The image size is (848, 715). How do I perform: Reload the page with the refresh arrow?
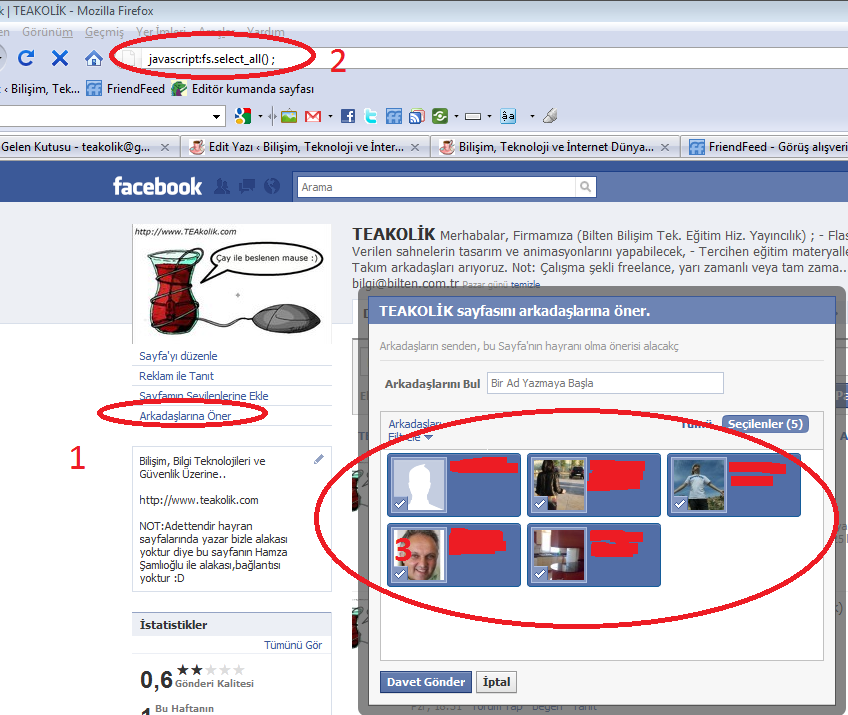[x=25, y=58]
